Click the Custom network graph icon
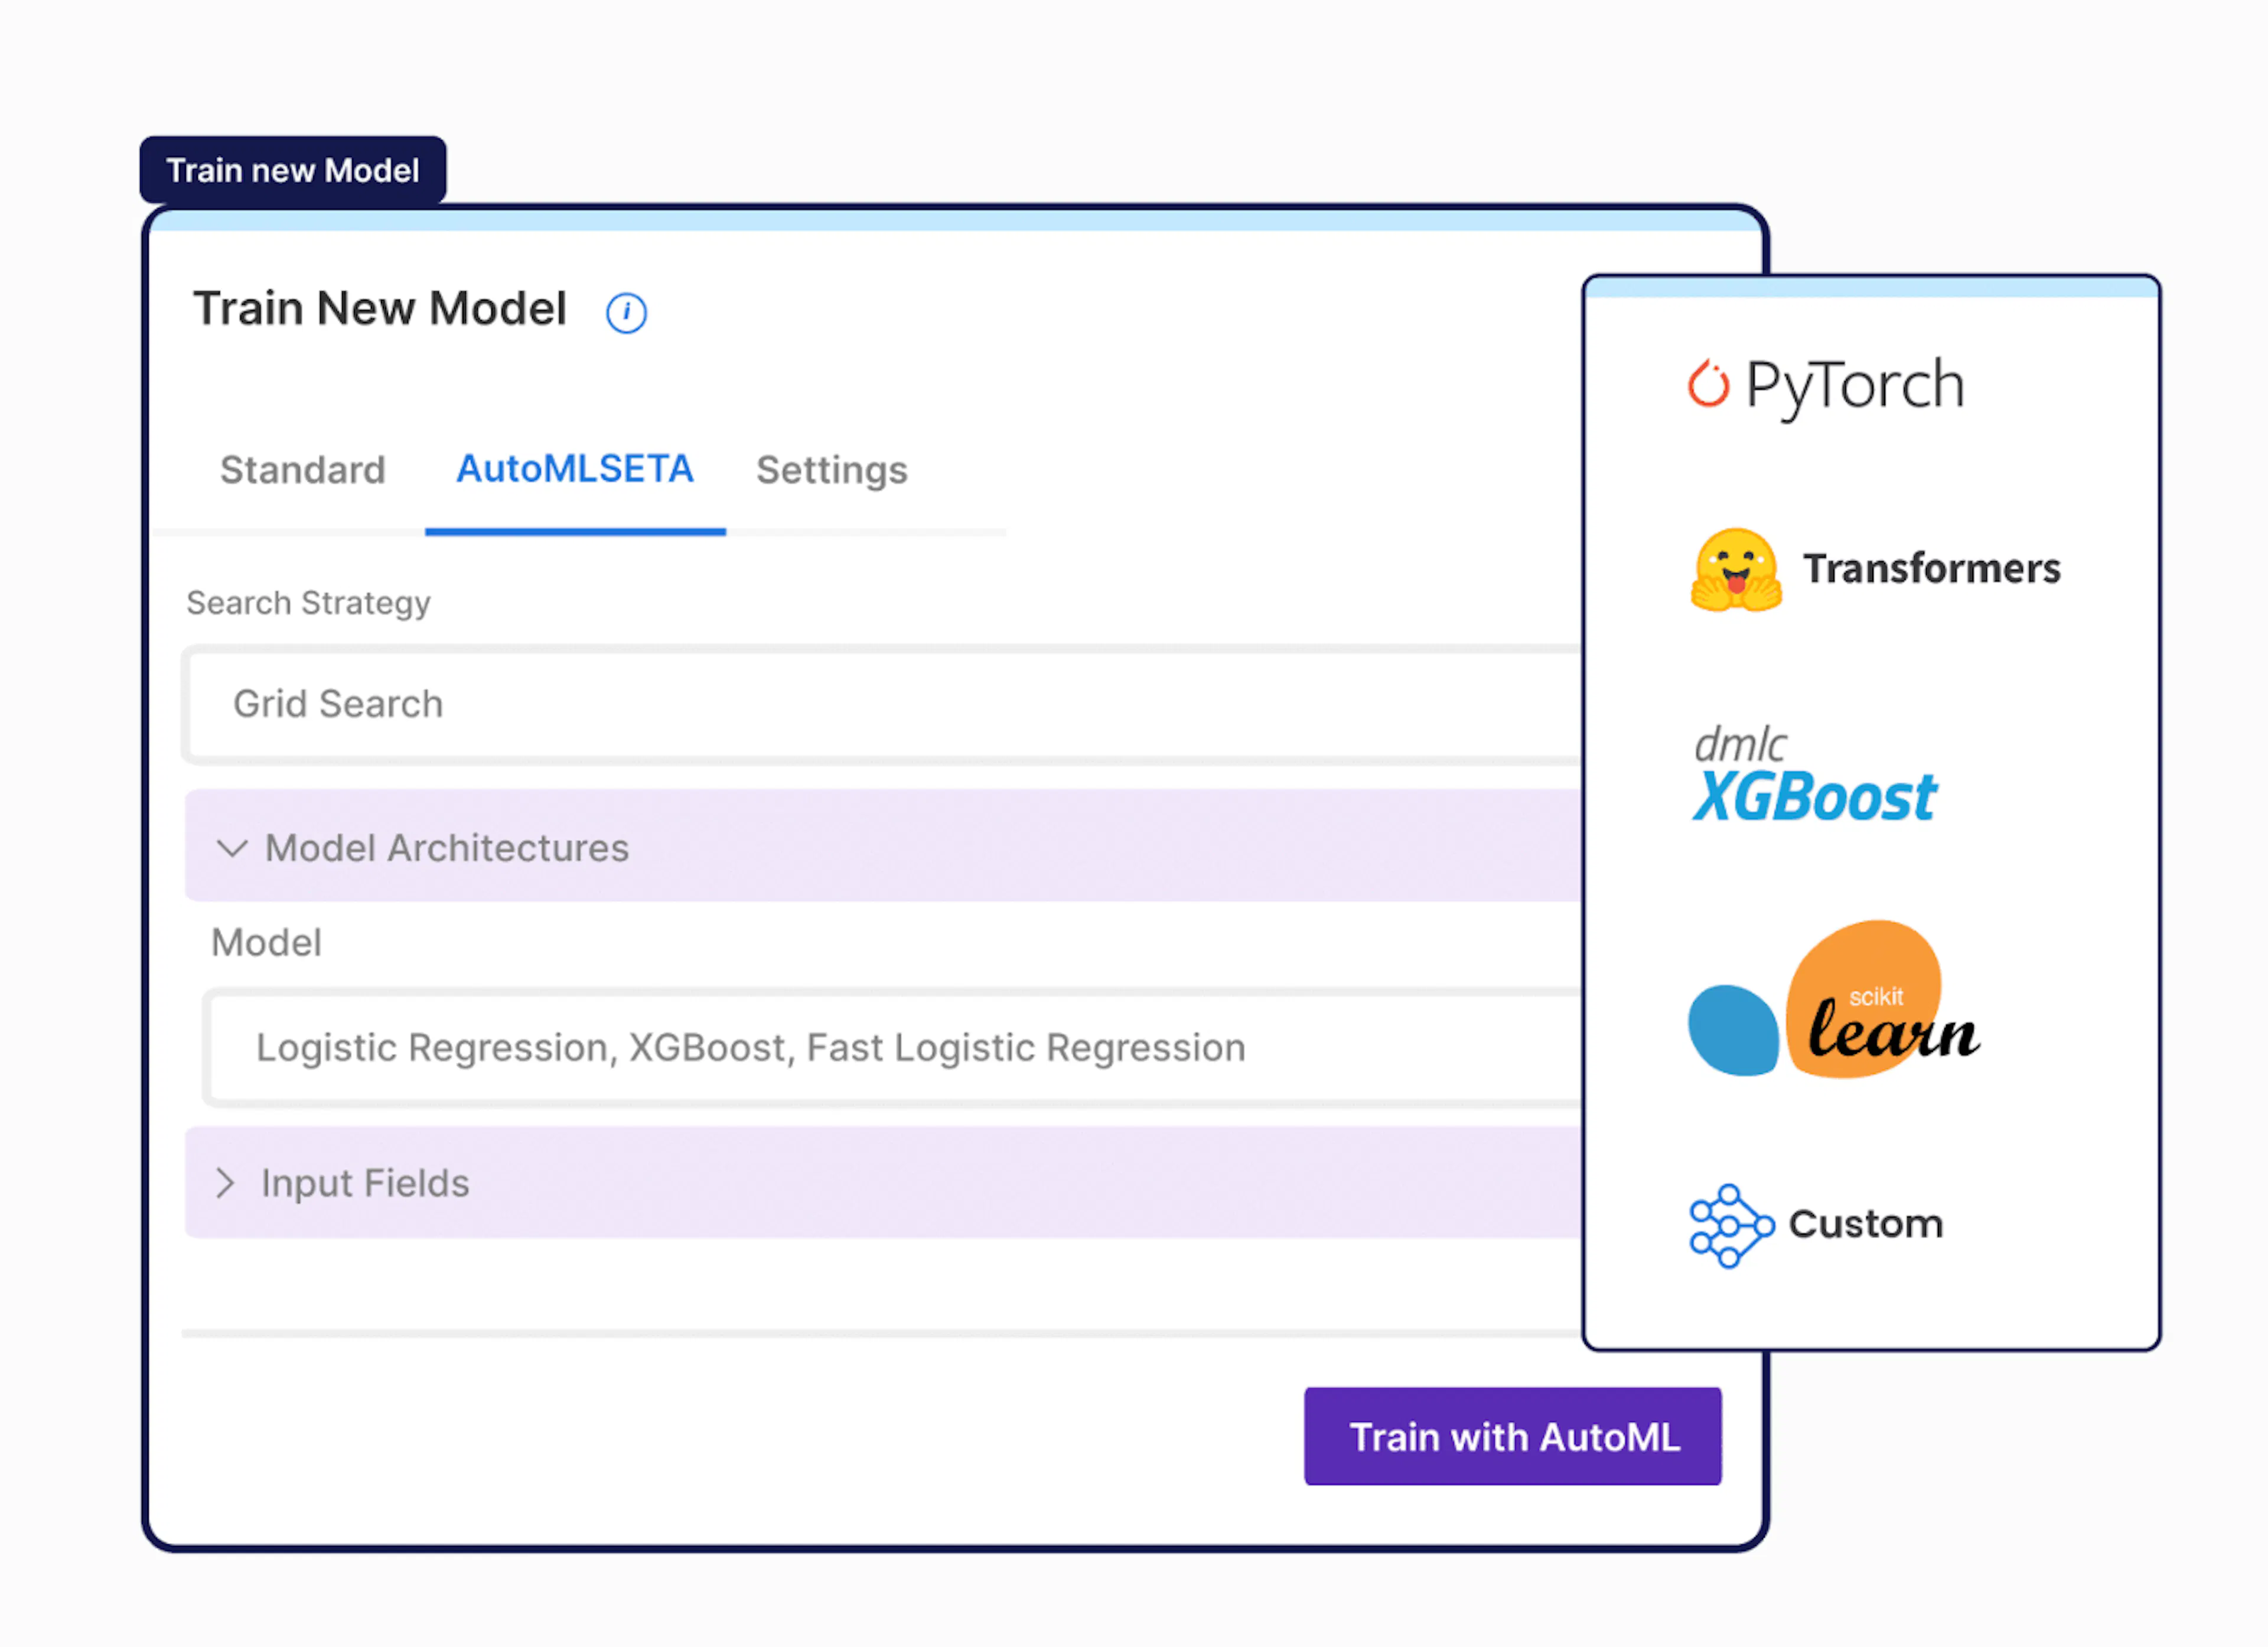The height and width of the screenshot is (1647, 2268). pos(1731,1225)
